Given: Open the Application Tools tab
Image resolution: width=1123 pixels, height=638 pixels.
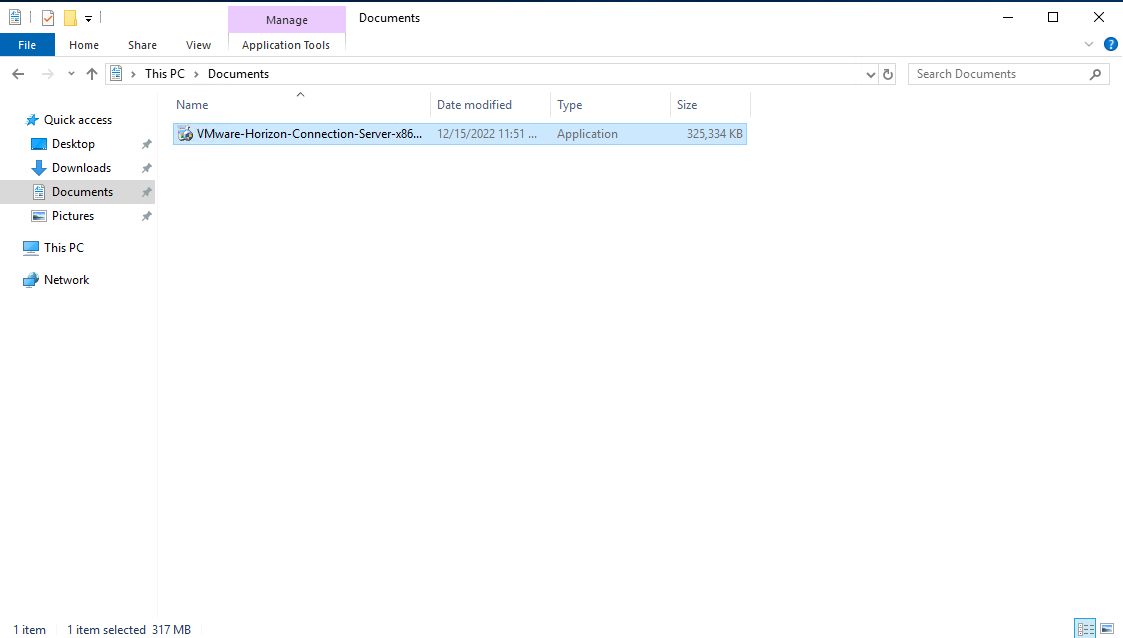Looking at the screenshot, I should 286,44.
